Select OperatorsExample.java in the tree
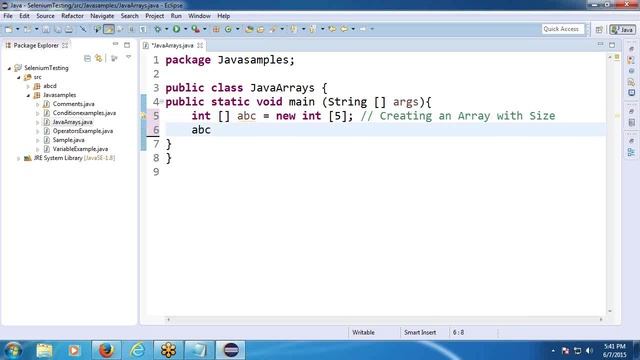The image size is (640, 360). coord(83,131)
